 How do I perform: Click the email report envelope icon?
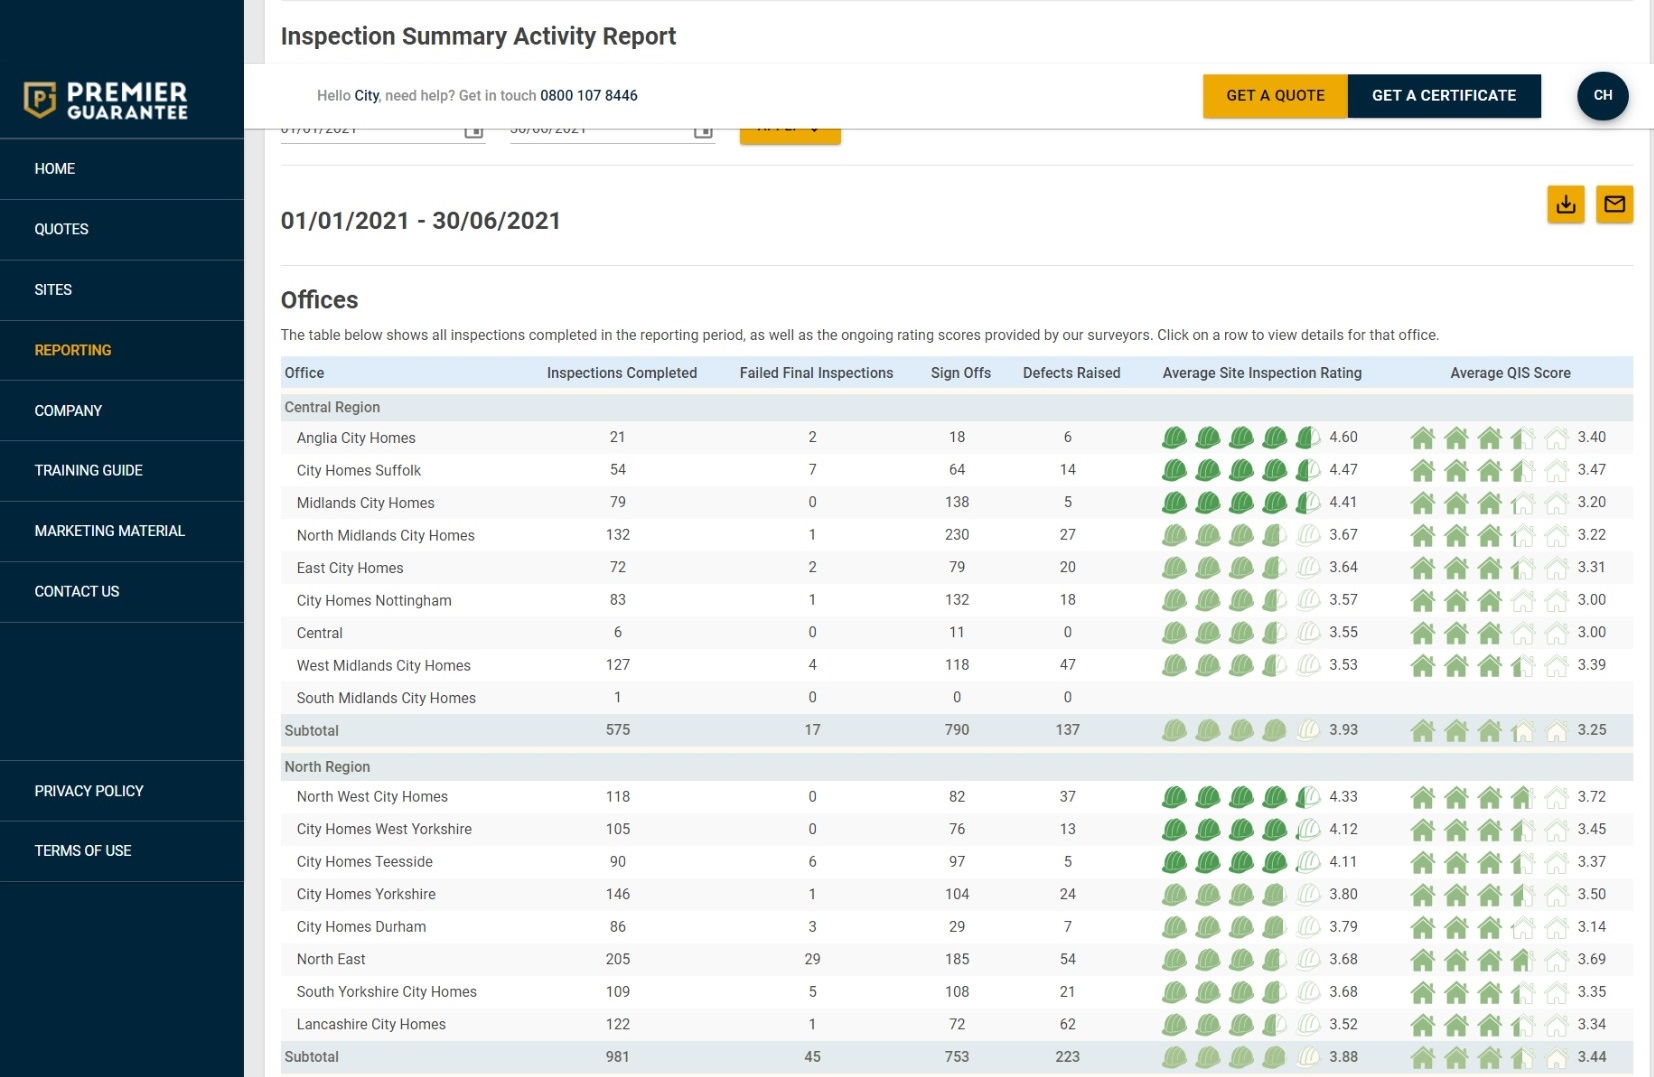1614,204
